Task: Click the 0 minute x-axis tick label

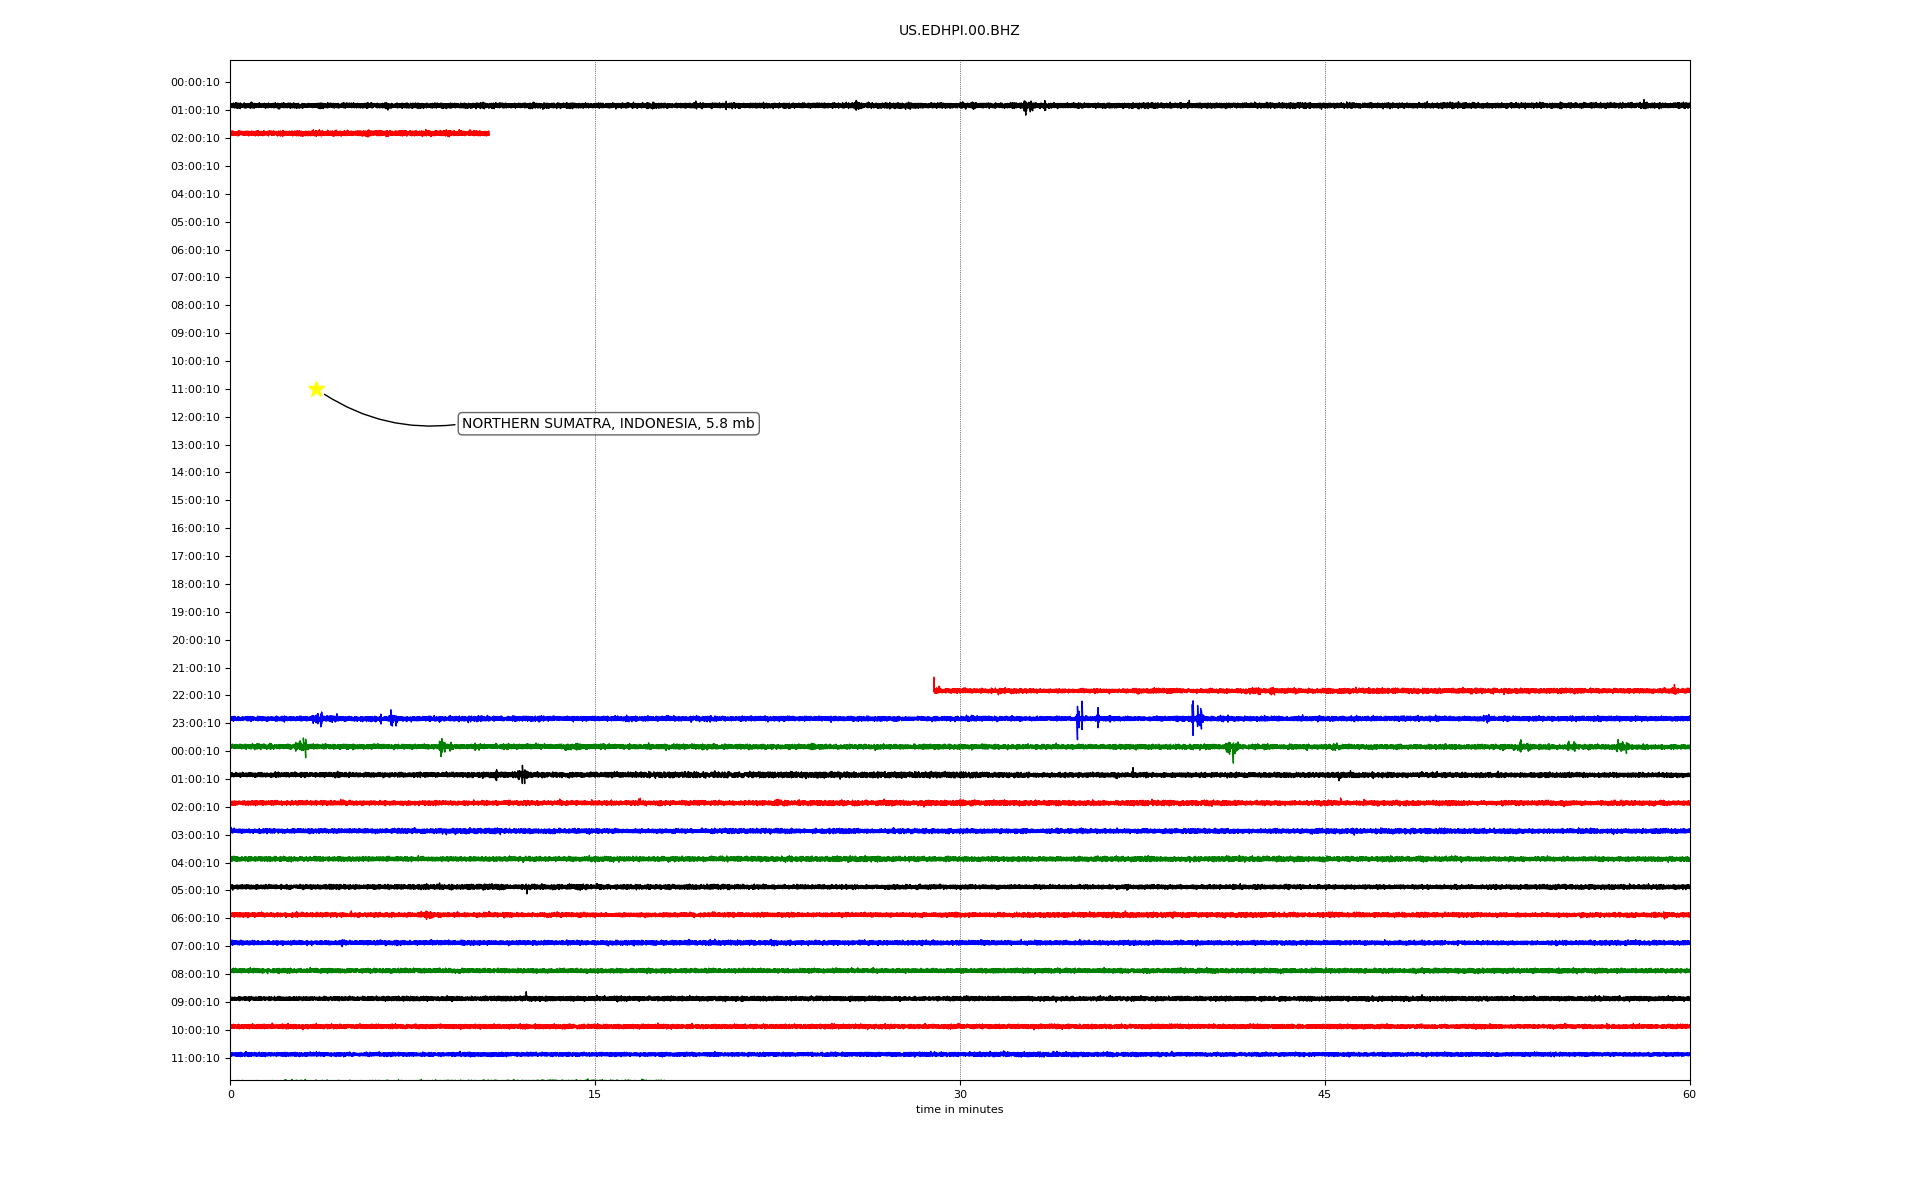Action: 231,1094
